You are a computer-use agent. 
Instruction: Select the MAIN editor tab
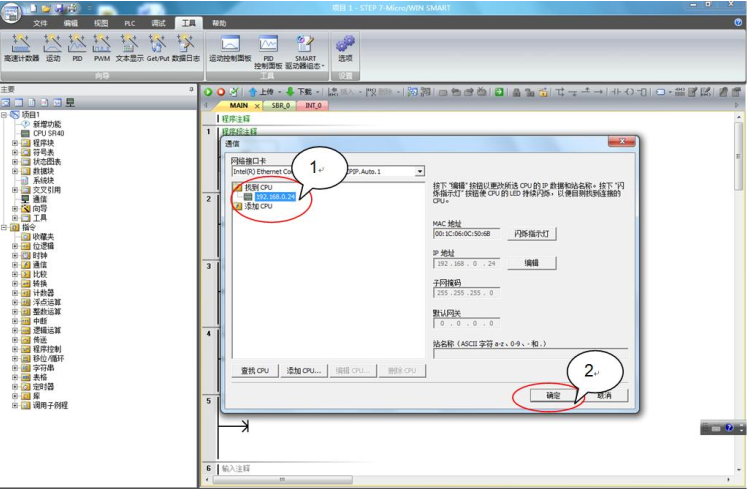[x=239, y=105]
